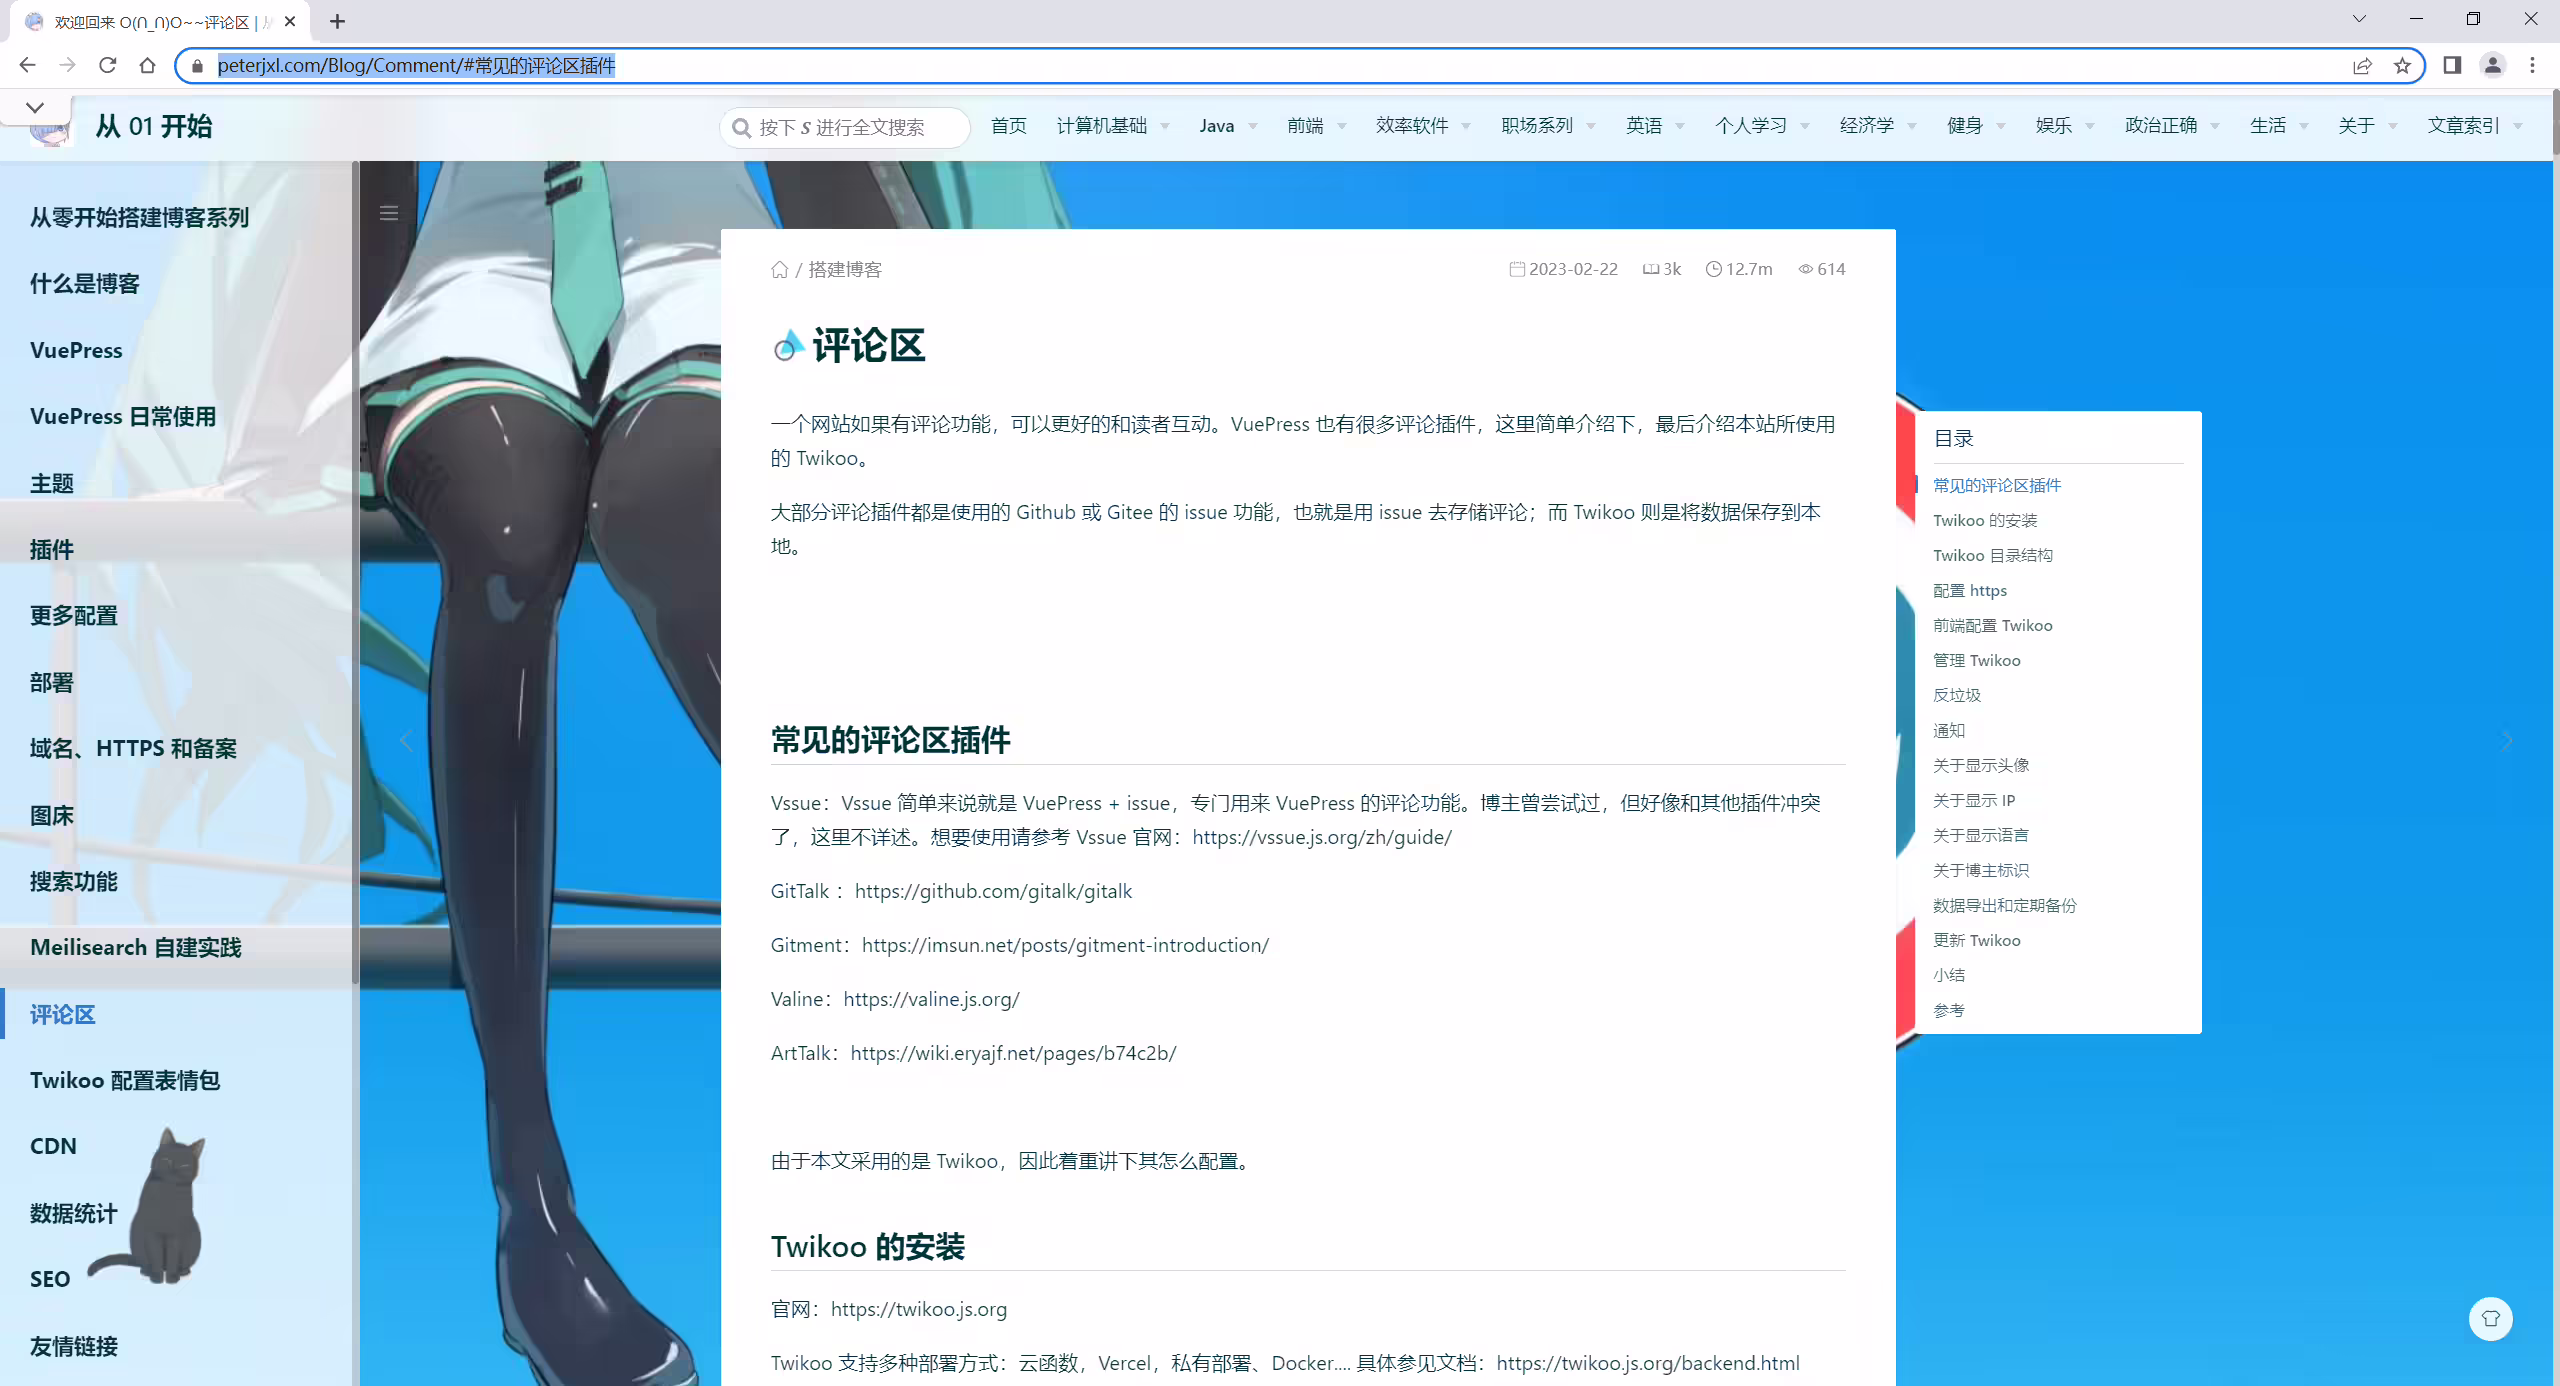Expand the 效率软件 nav dropdown
Viewport: 2560px width, 1386px height.
pos(1422,126)
